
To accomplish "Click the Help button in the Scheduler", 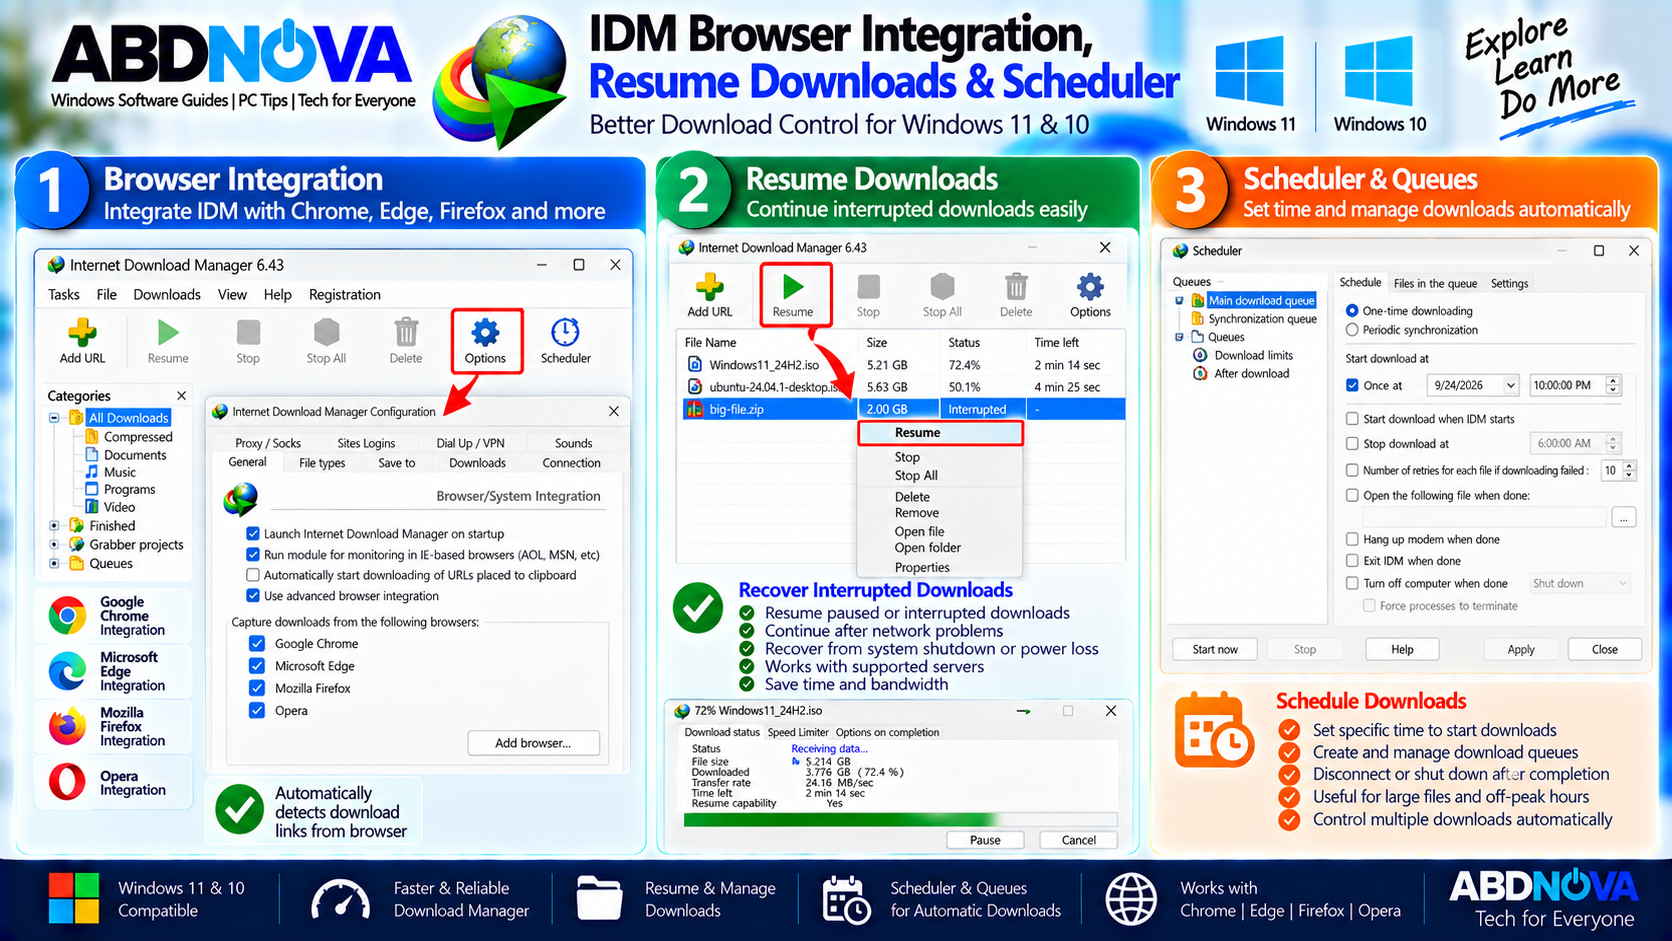I will 1402,649.
